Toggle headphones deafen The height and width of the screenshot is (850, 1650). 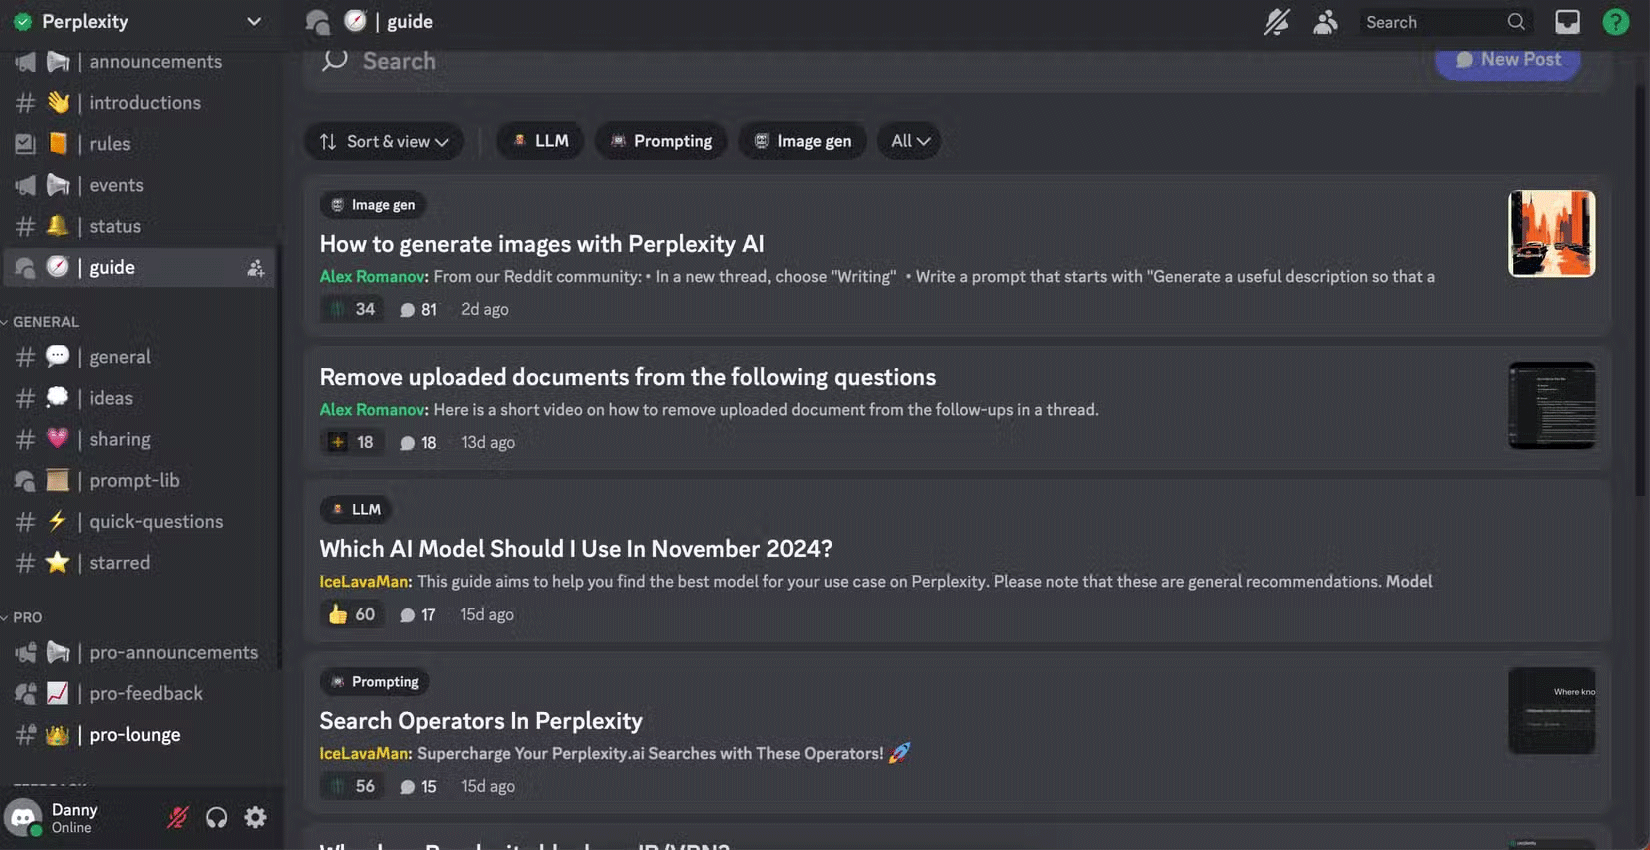[x=216, y=817]
